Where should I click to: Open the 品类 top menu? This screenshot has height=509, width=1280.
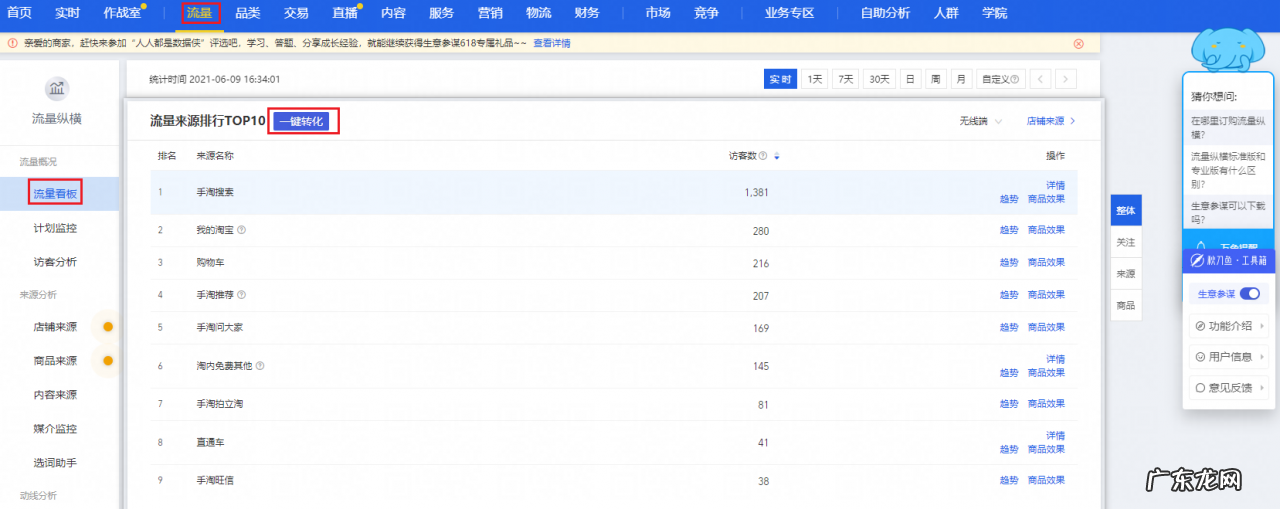pyautogui.click(x=248, y=14)
